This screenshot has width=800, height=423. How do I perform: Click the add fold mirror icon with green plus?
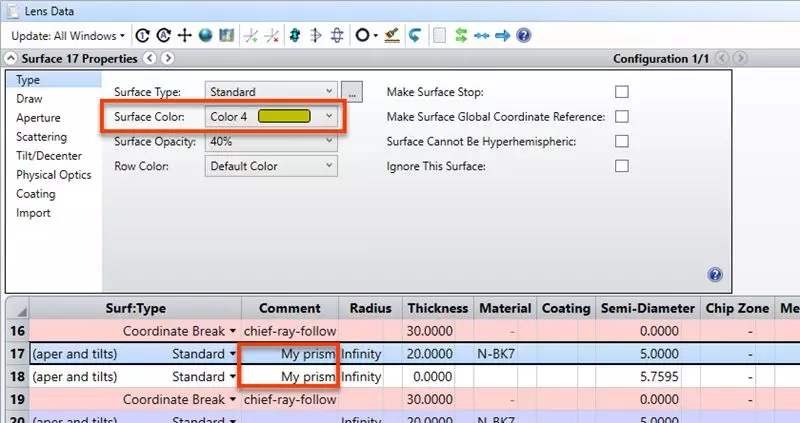pos(251,35)
